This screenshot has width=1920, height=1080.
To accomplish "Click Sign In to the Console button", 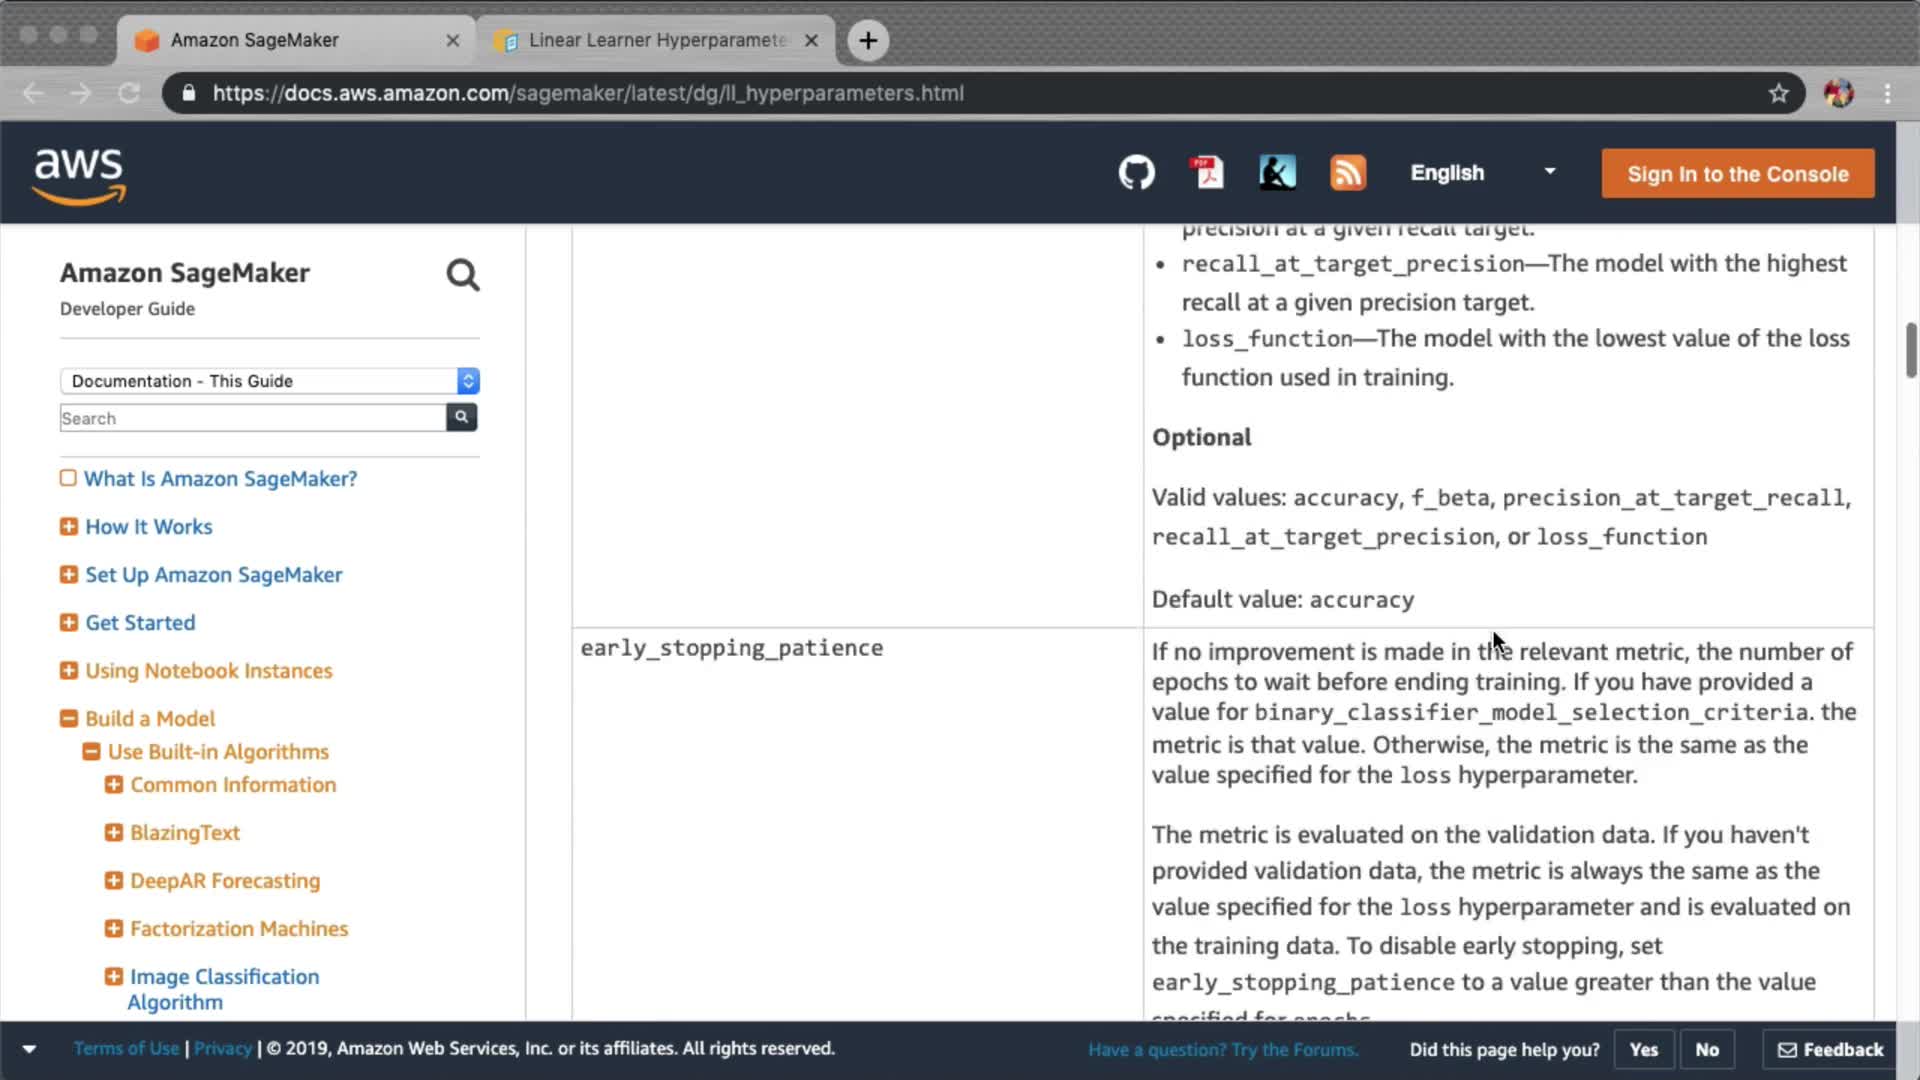I will point(1737,174).
